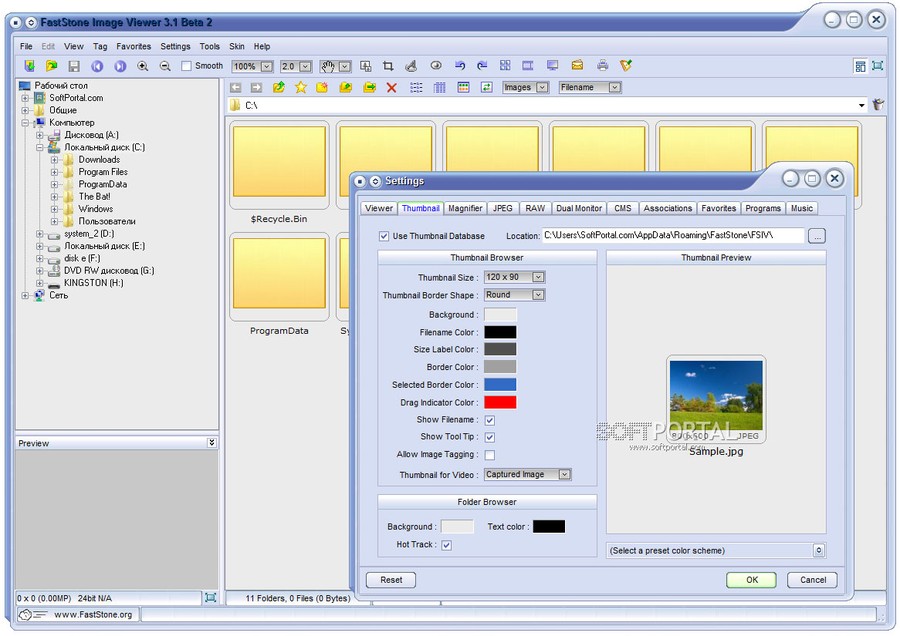The height and width of the screenshot is (636, 900).
Task: Open the Tag menu
Action: (x=100, y=46)
